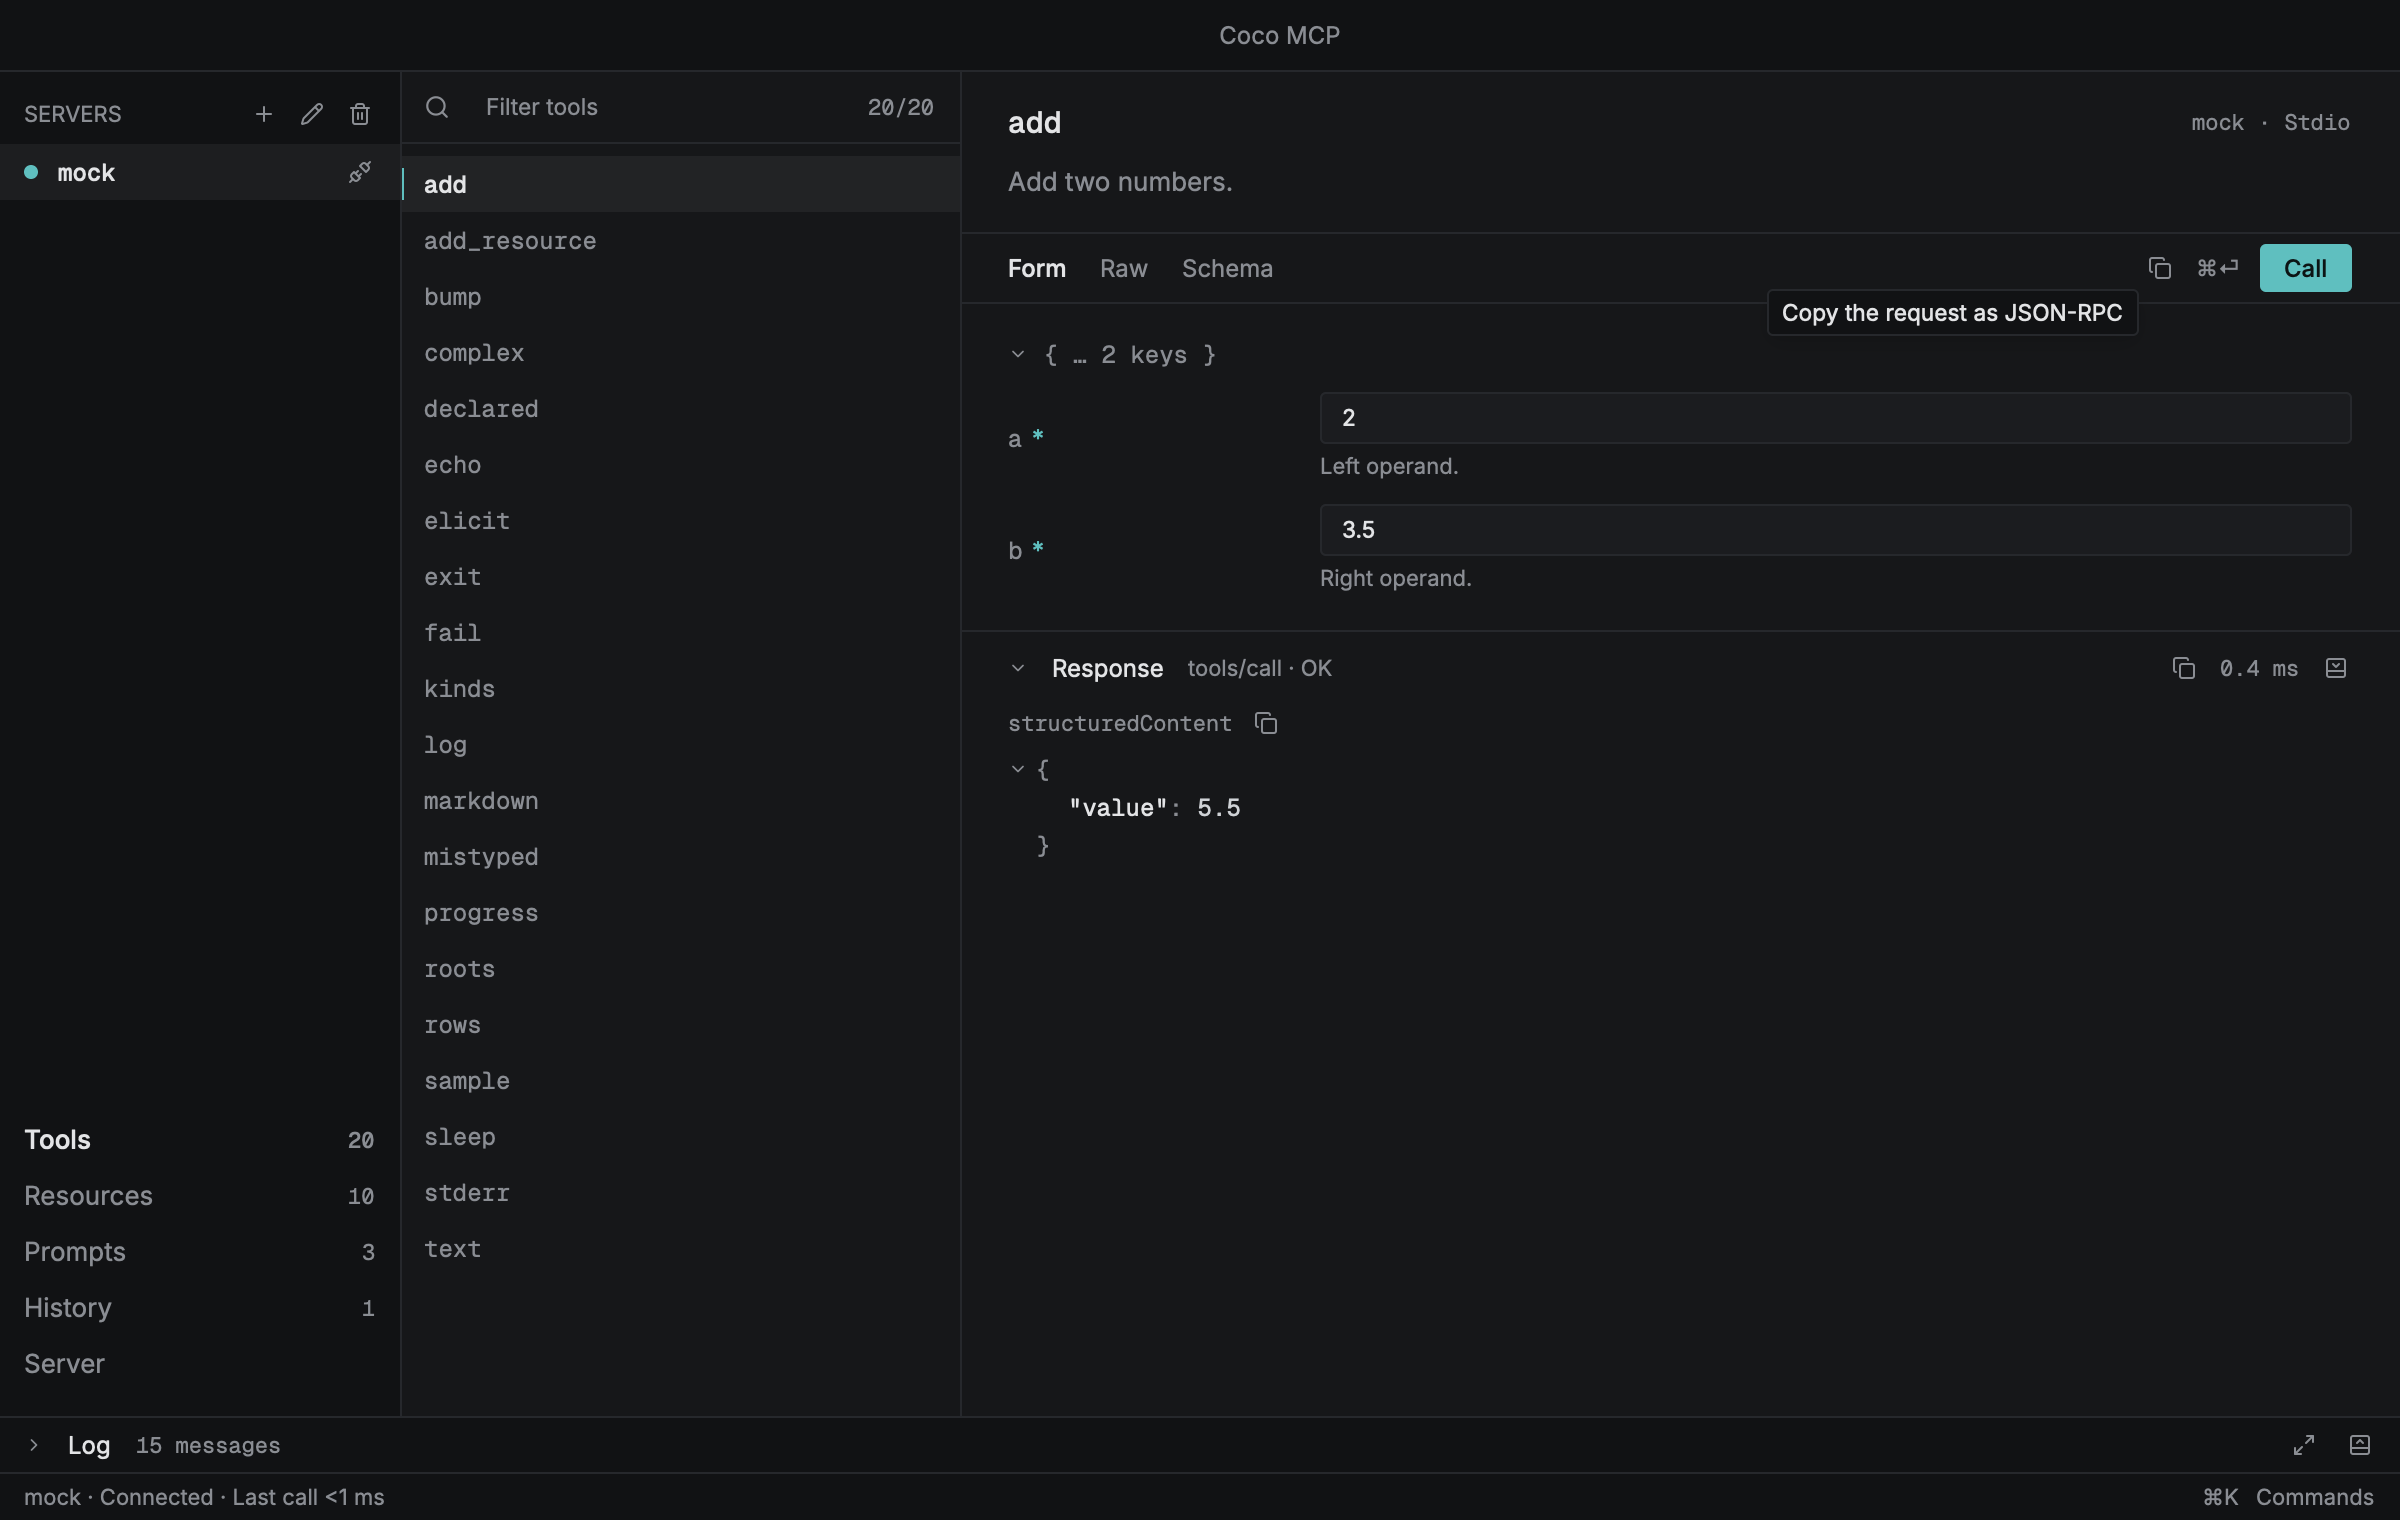
Task: Select the bump tool
Action: 681,296
